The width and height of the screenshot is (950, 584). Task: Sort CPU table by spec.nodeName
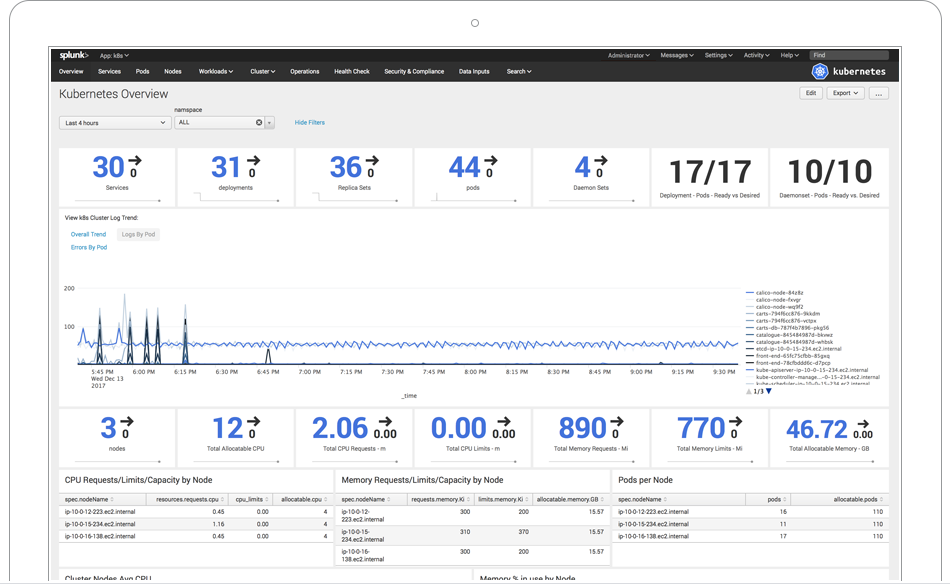(89, 500)
